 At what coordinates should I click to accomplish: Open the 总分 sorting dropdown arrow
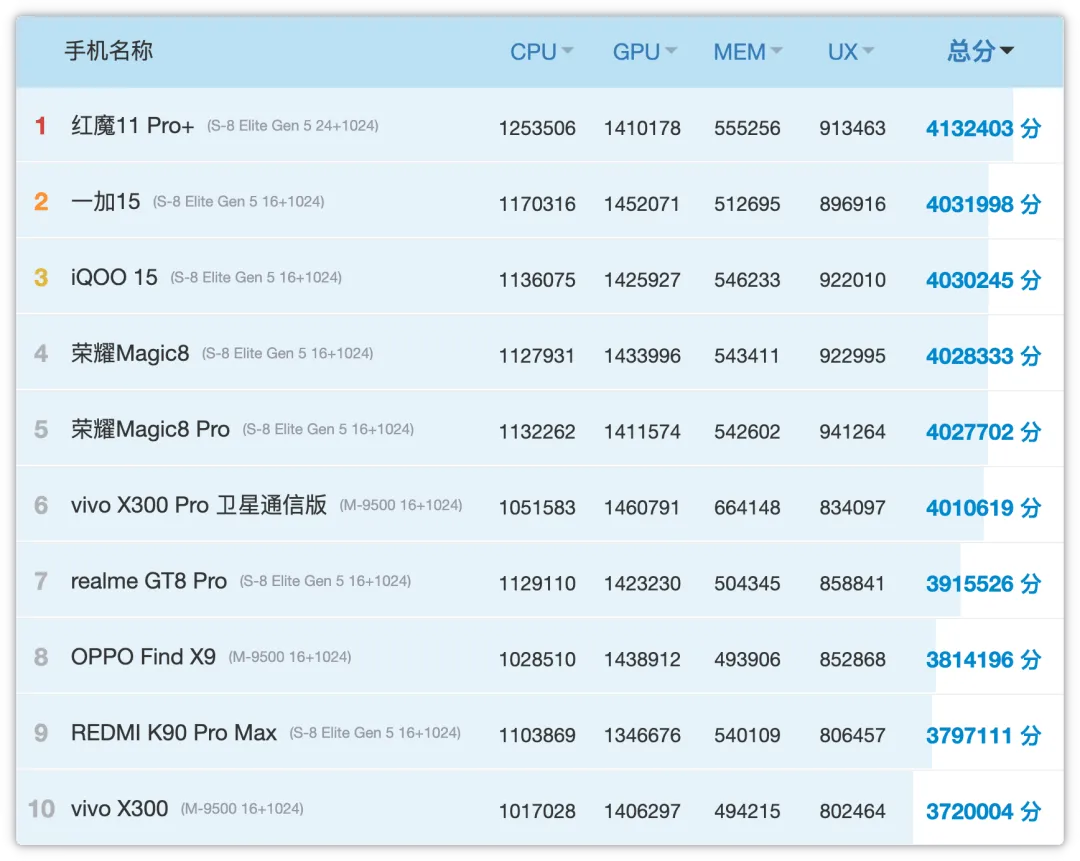click(x=1007, y=49)
